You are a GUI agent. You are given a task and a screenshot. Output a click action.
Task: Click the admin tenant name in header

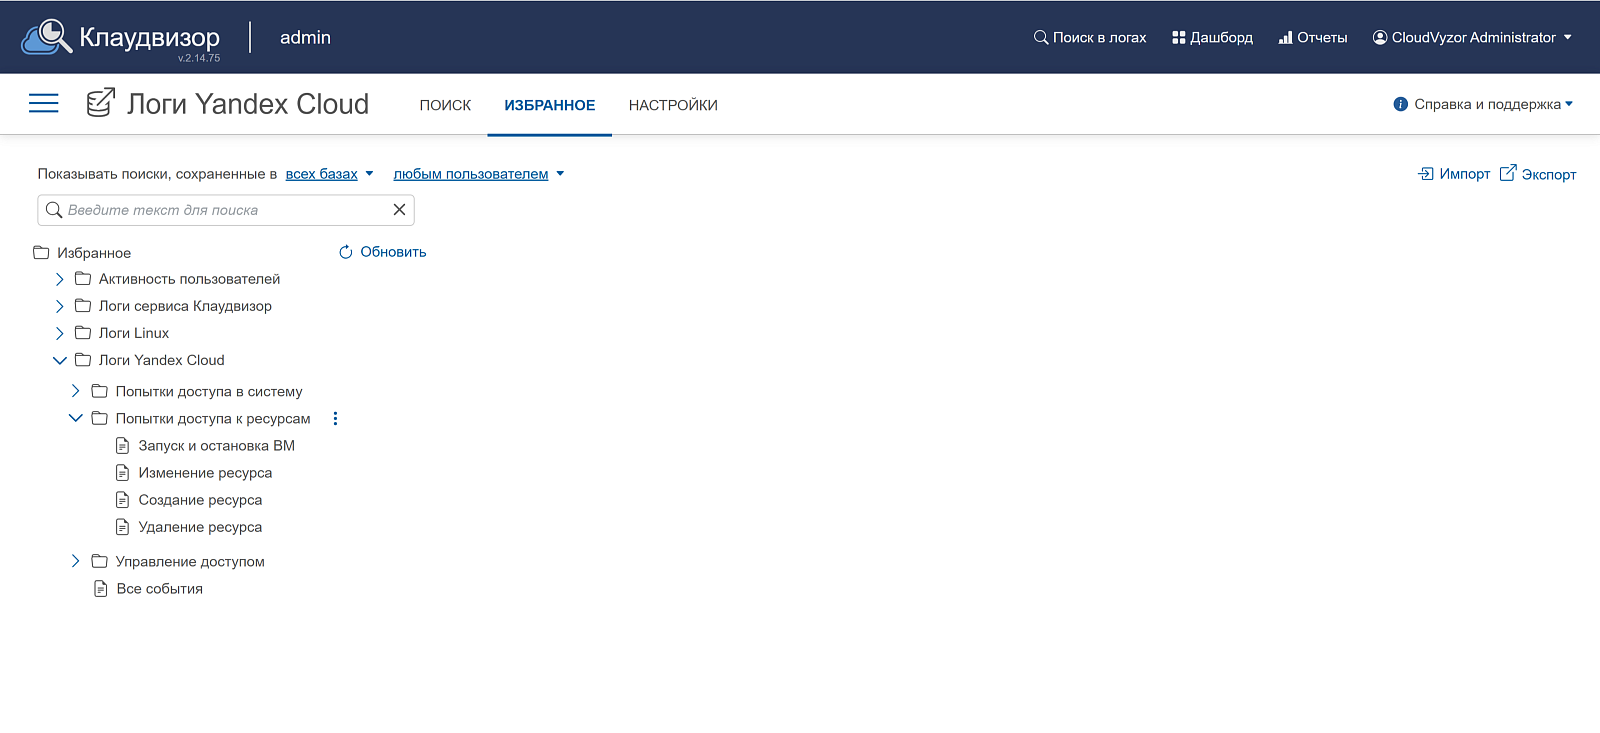[x=305, y=37]
